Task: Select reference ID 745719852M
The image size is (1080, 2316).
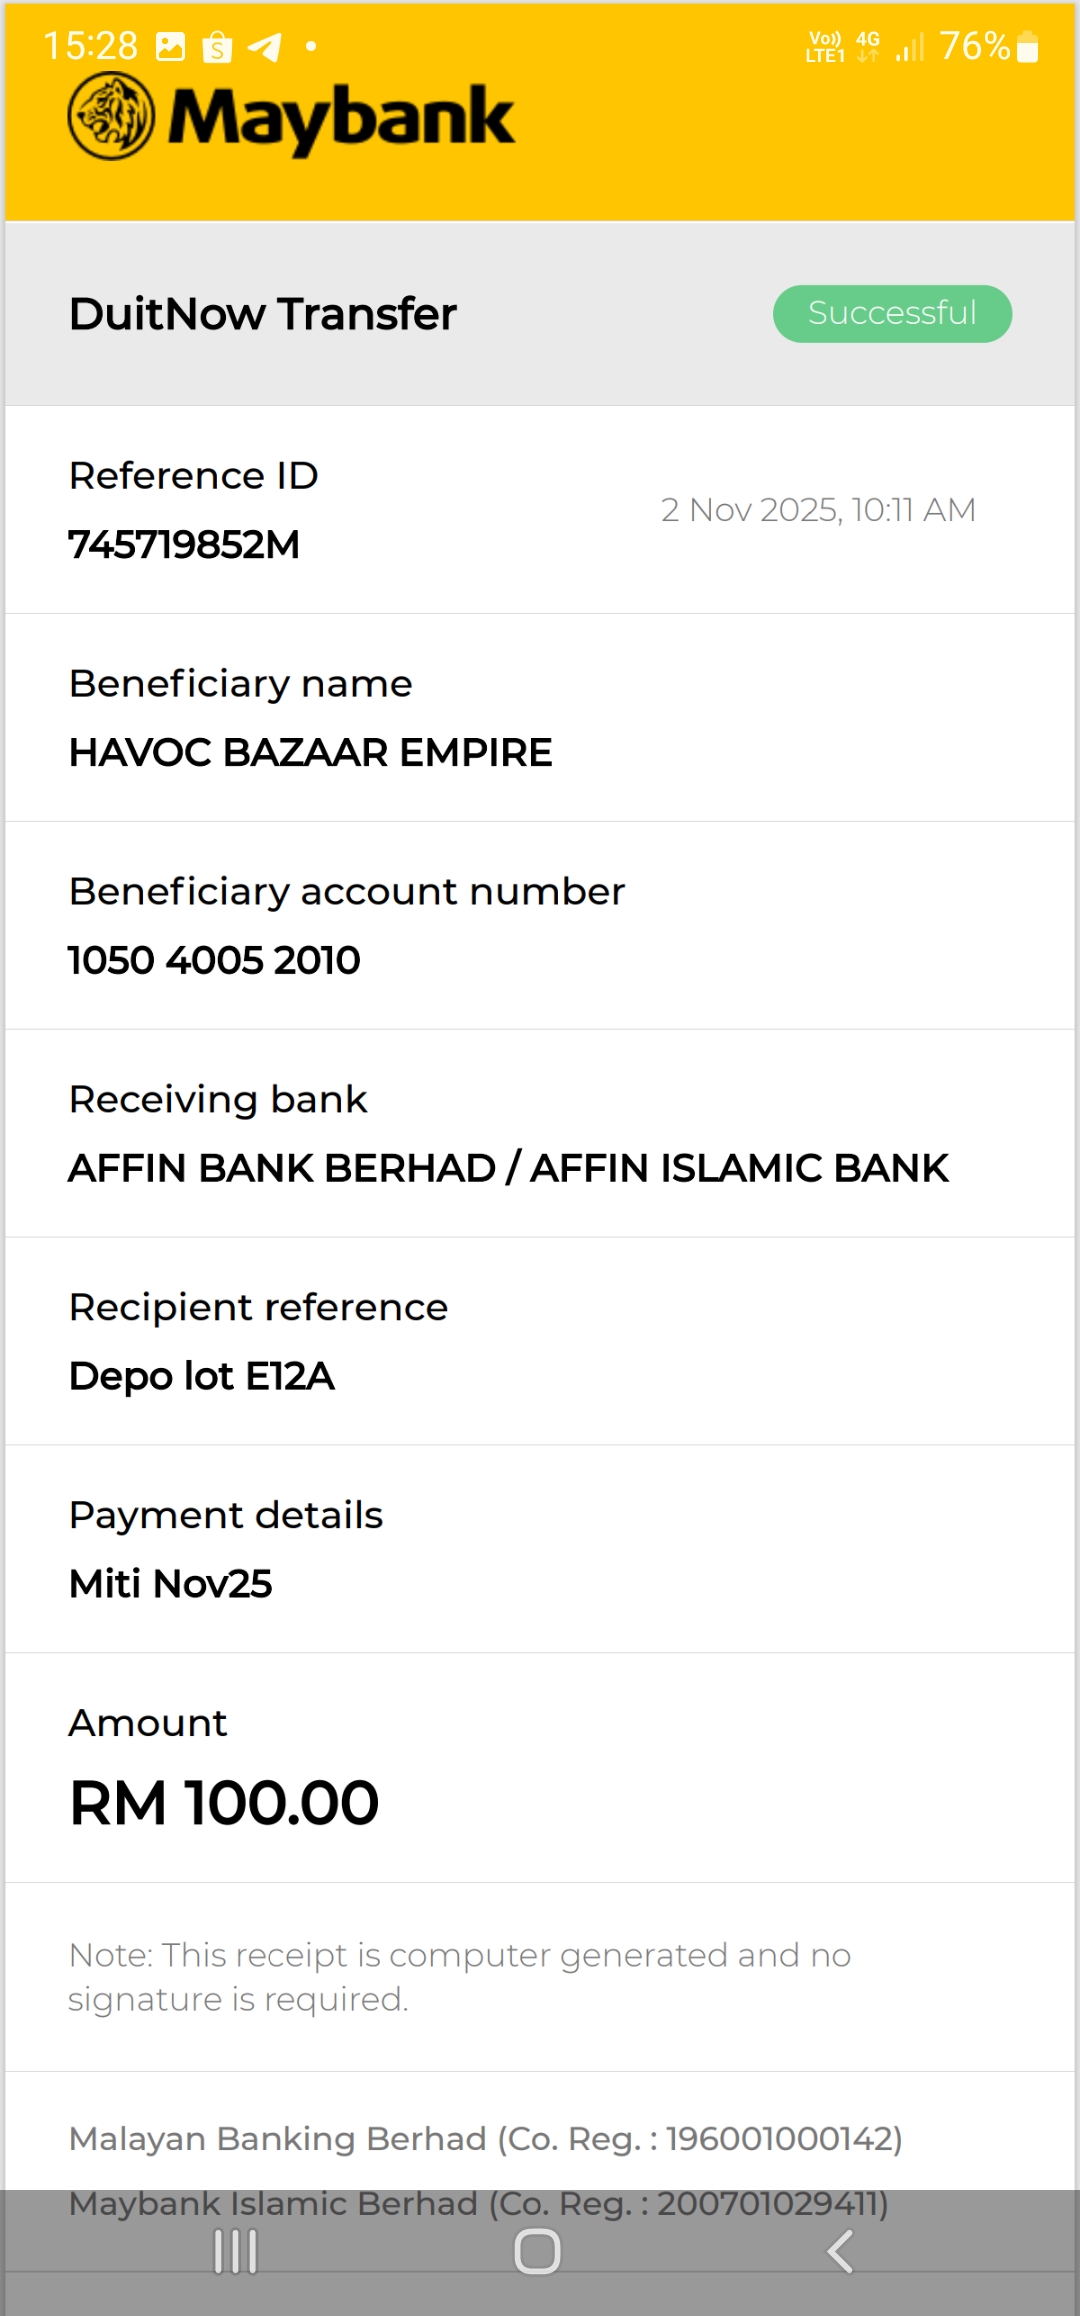Action: [184, 545]
